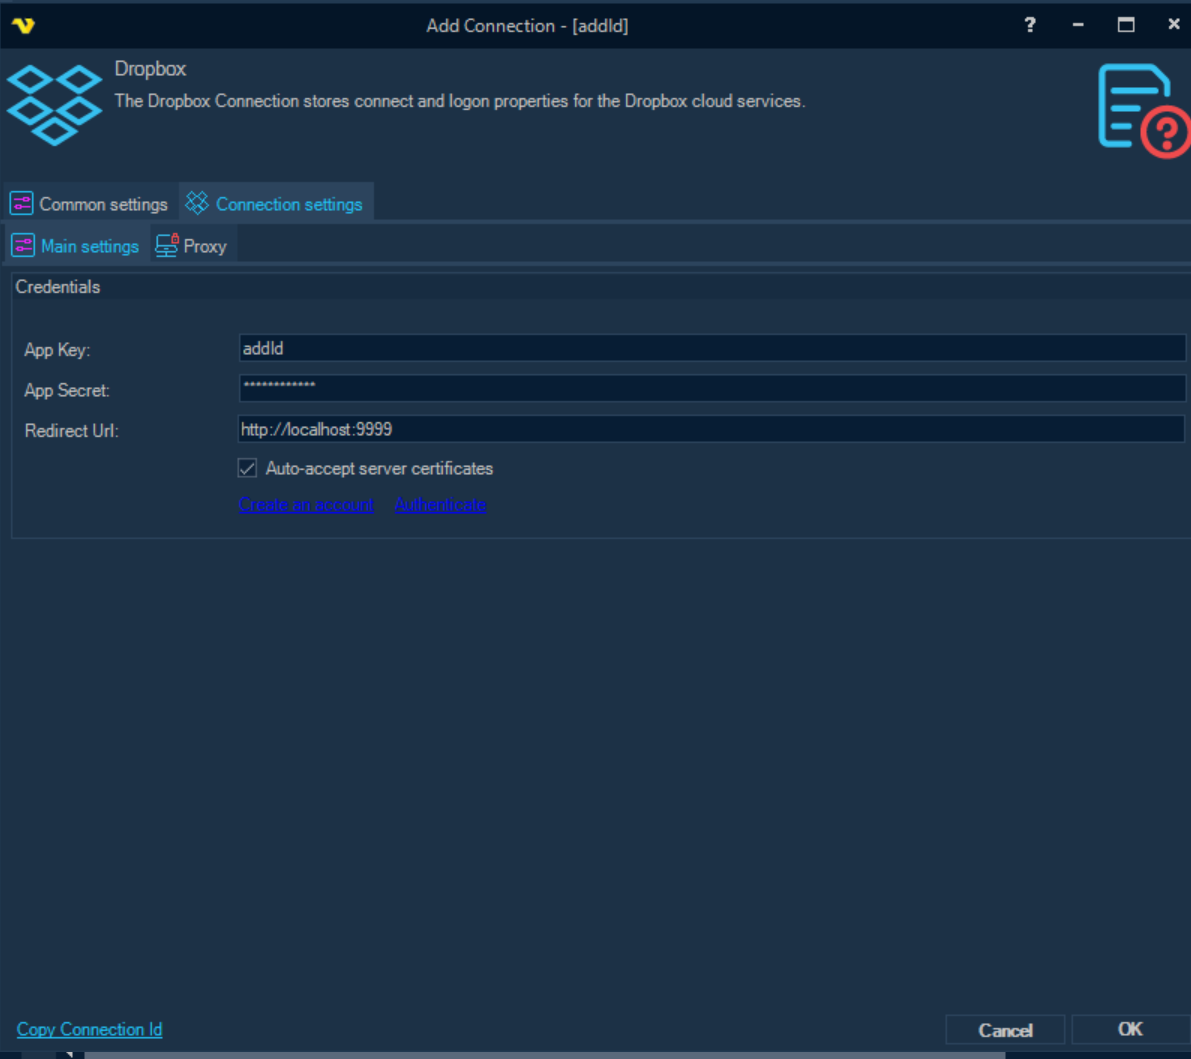Minimize the Add Connection window
The width and height of the screenshot is (1191, 1059).
(1078, 25)
